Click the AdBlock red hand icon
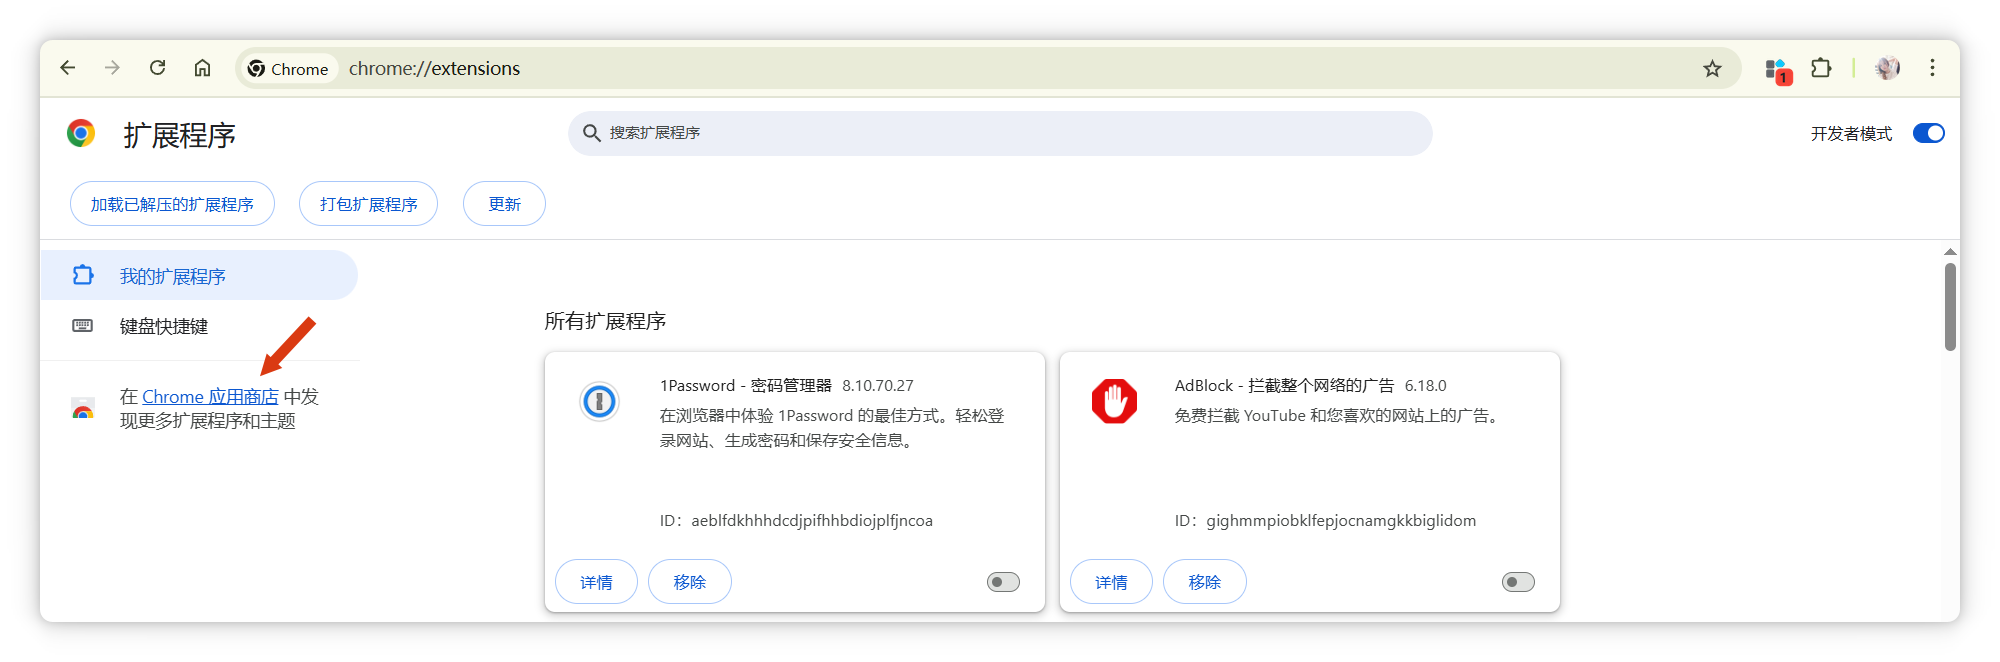Image resolution: width=2000 pixels, height=662 pixels. pyautogui.click(x=1114, y=401)
